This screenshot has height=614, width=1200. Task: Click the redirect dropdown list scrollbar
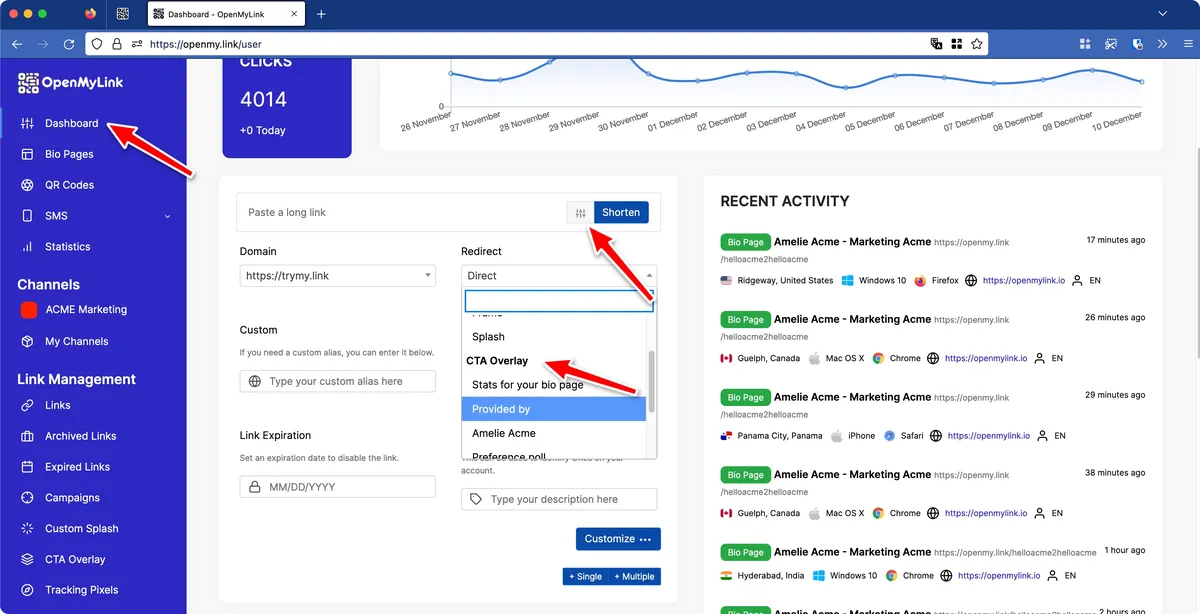[652, 381]
